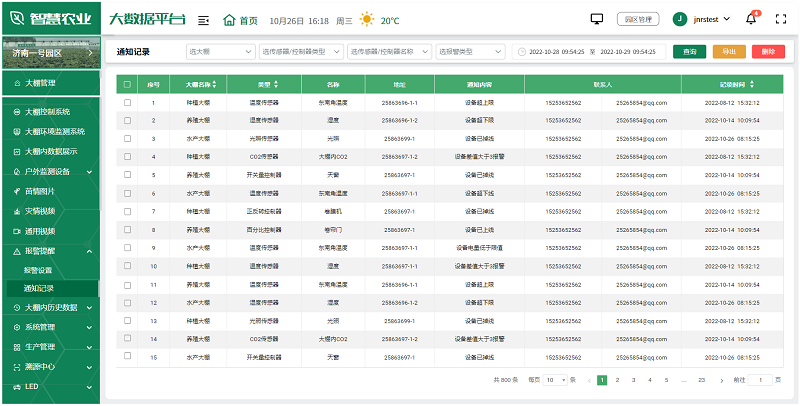800x406 pixels.
Task: Click the sidebar collapse menu icon
Action: pos(204,20)
